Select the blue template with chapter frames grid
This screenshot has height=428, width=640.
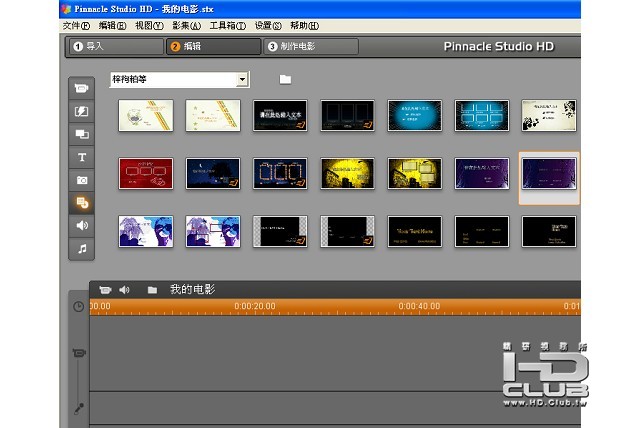(x=482, y=115)
